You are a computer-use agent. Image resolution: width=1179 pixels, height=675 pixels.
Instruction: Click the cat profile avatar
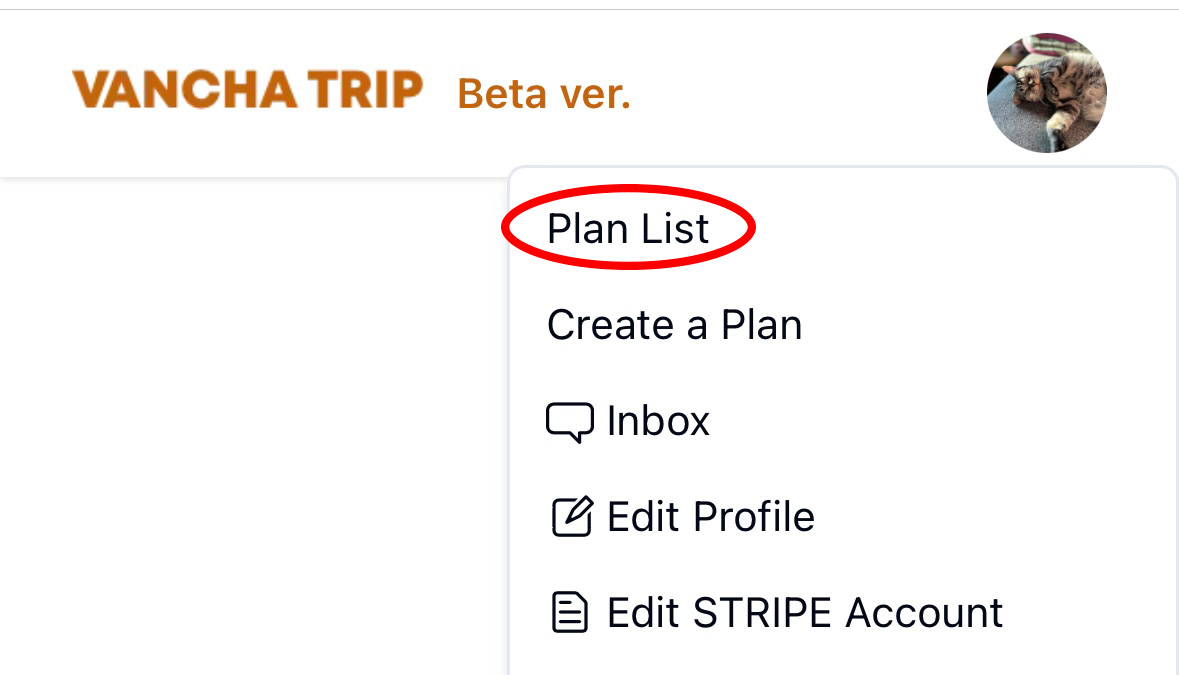[1046, 92]
